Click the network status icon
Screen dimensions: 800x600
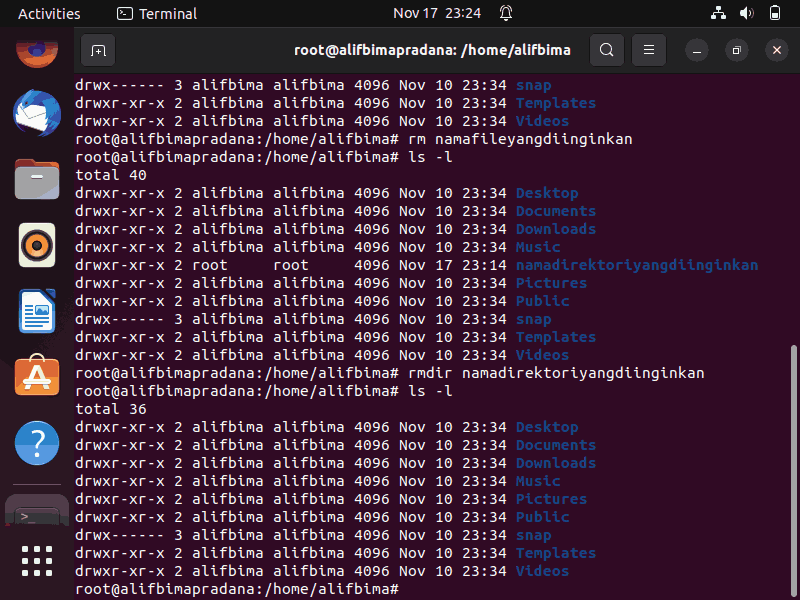(x=718, y=13)
